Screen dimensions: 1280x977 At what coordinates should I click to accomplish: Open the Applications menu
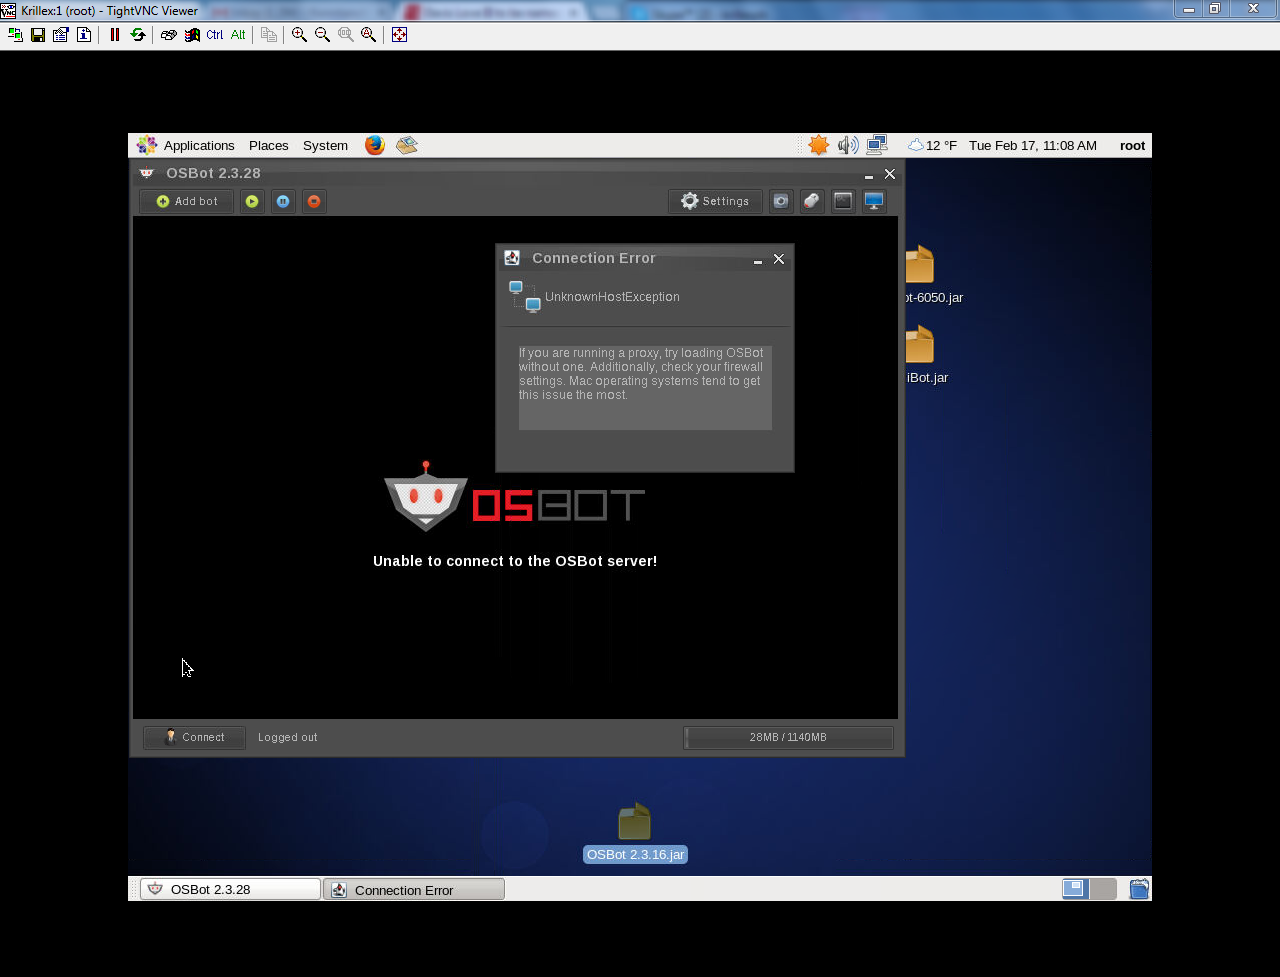pos(199,145)
